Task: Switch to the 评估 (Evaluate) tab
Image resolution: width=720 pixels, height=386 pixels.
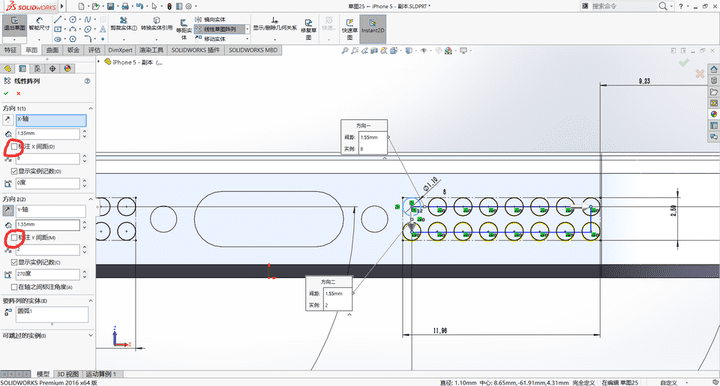Action: pyautogui.click(x=94, y=50)
